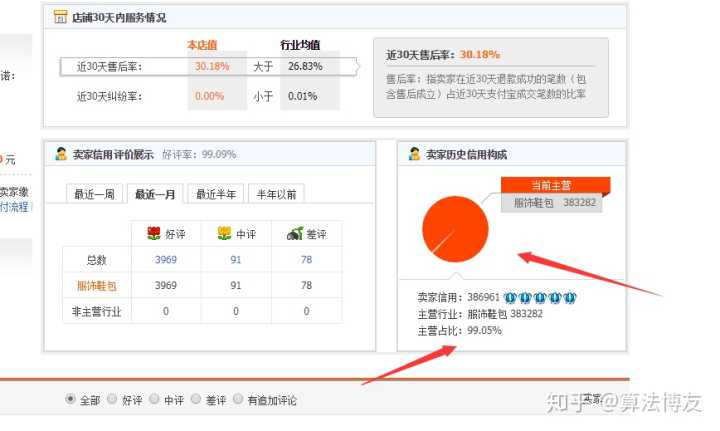Select the 有追加评论 radio button
Screen dimensions: 720x431
point(238,399)
